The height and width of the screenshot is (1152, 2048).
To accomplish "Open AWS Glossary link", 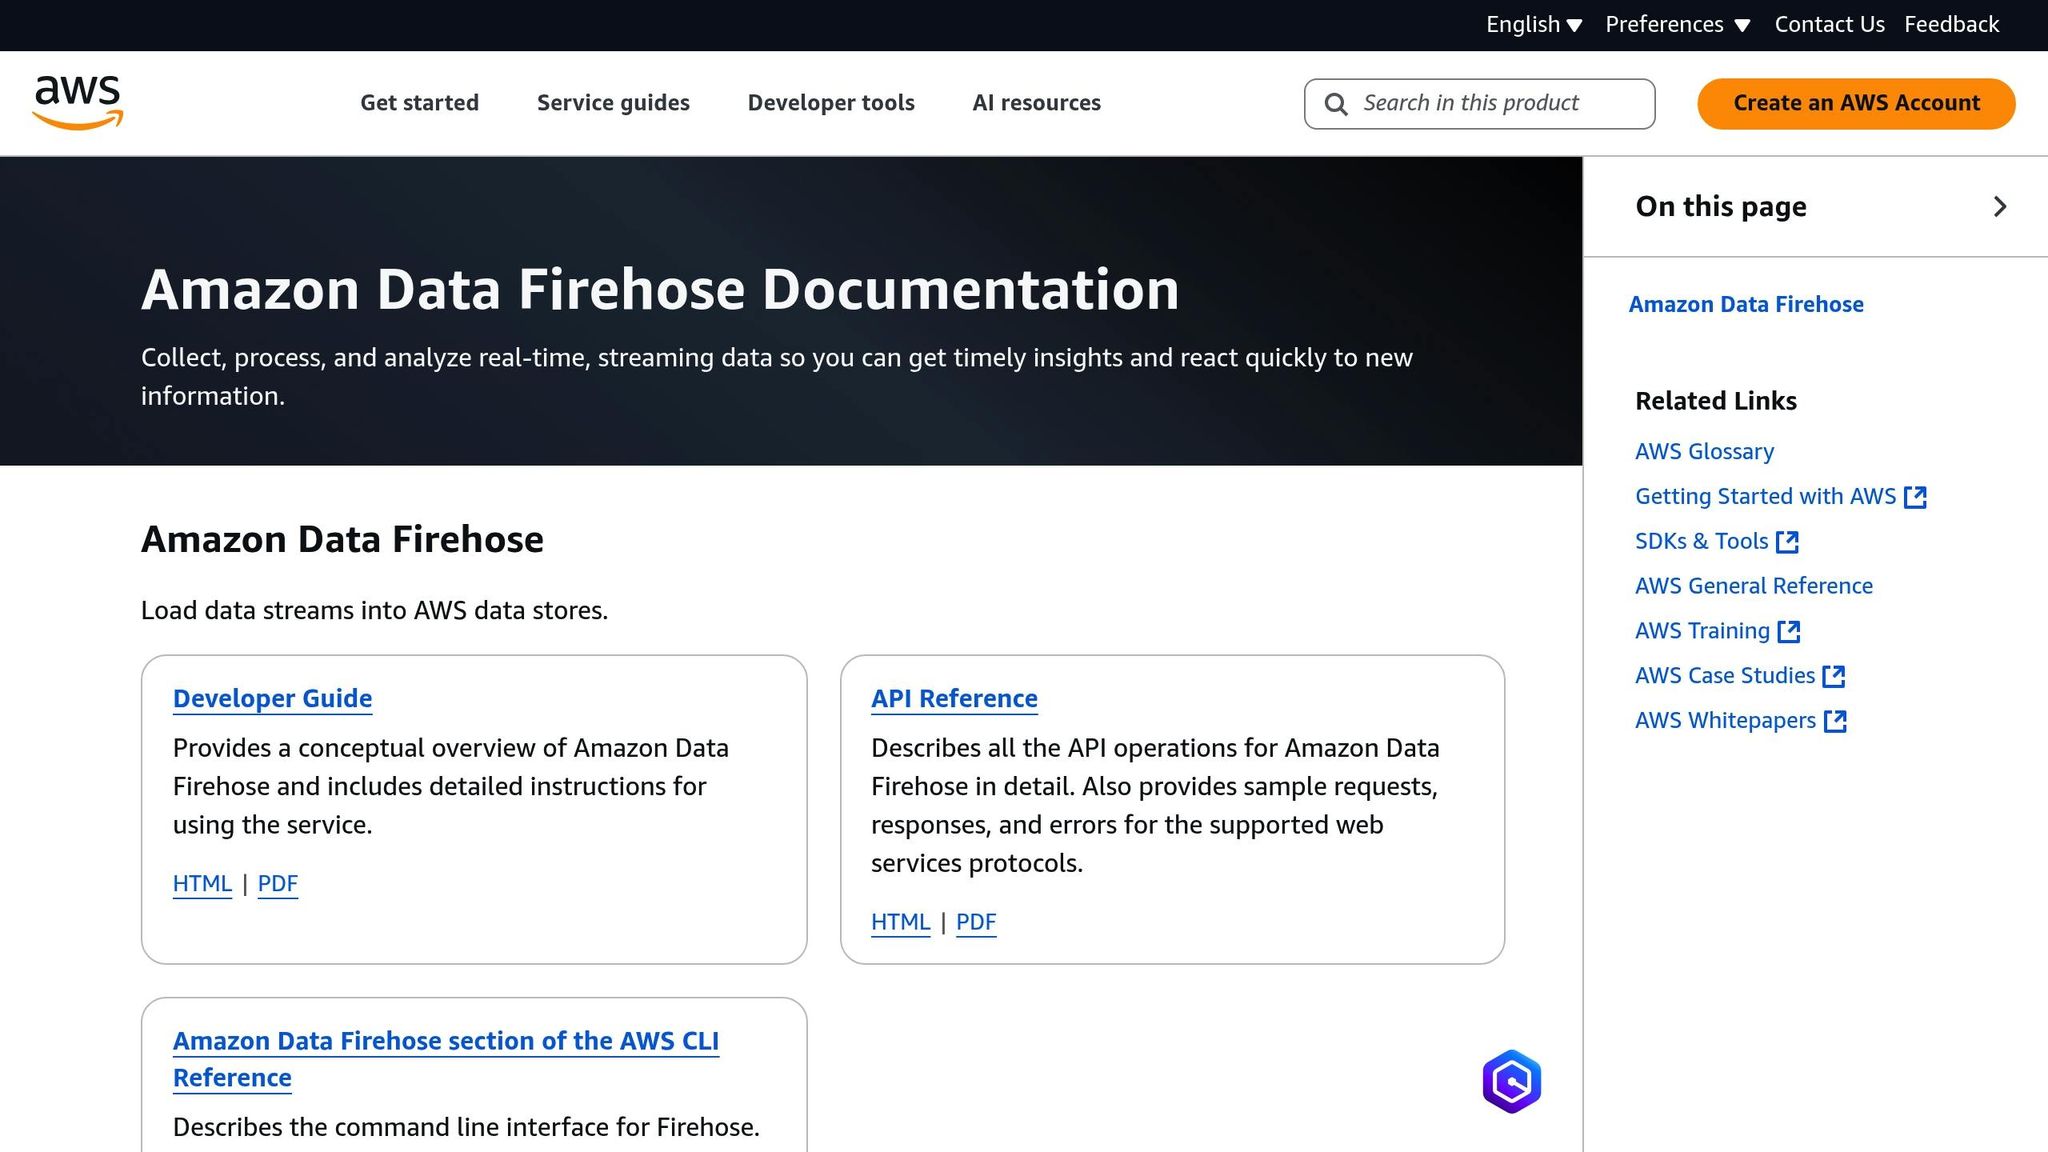I will point(1704,452).
